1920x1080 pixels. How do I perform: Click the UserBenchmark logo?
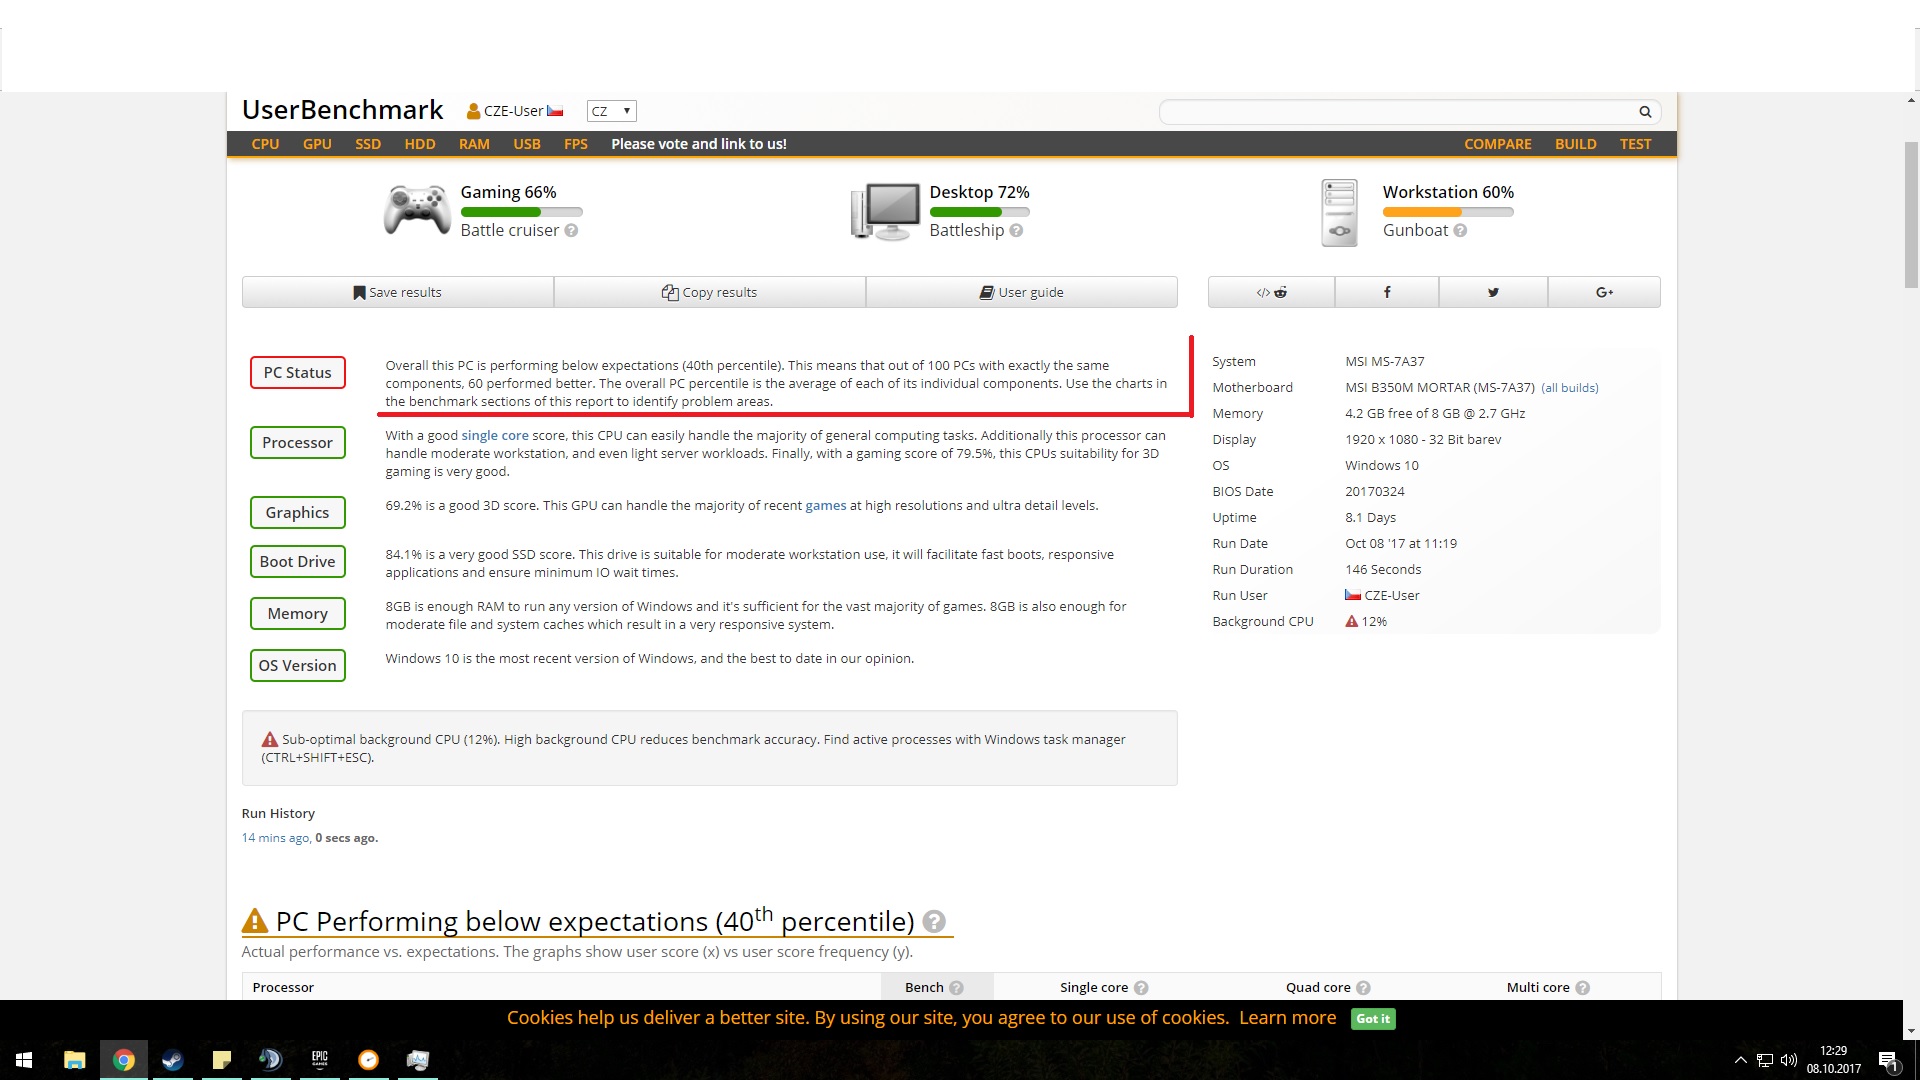click(x=342, y=110)
